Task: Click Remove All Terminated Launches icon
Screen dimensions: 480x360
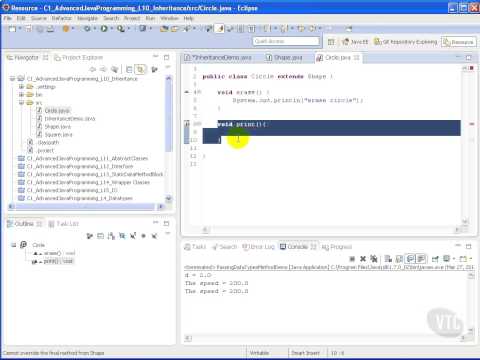Action: tap(374, 259)
